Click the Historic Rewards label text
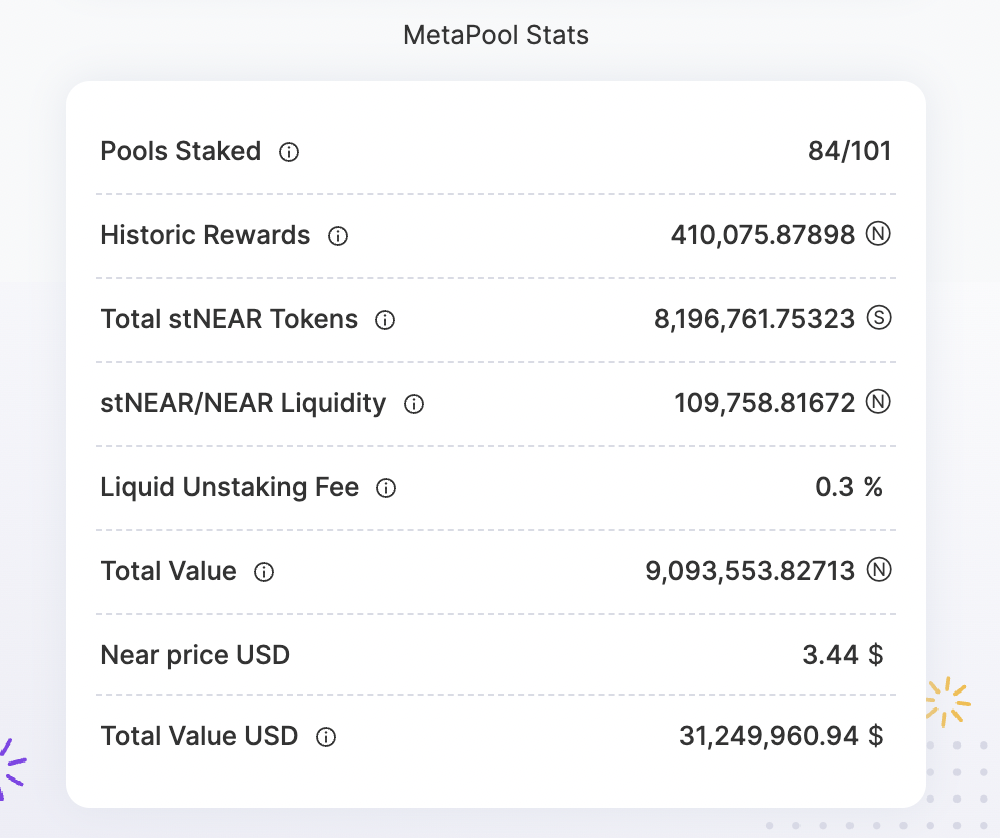Image resolution: width=1000 pixels, height=838 pixels. [205, 235]
